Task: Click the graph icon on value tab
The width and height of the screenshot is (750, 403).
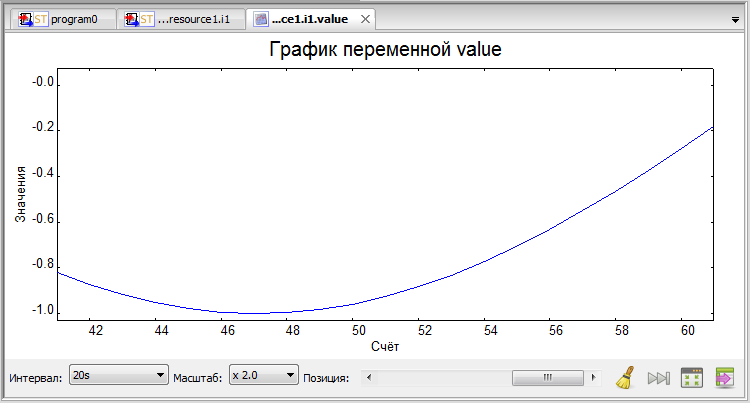Action: (x=261, y=19)
